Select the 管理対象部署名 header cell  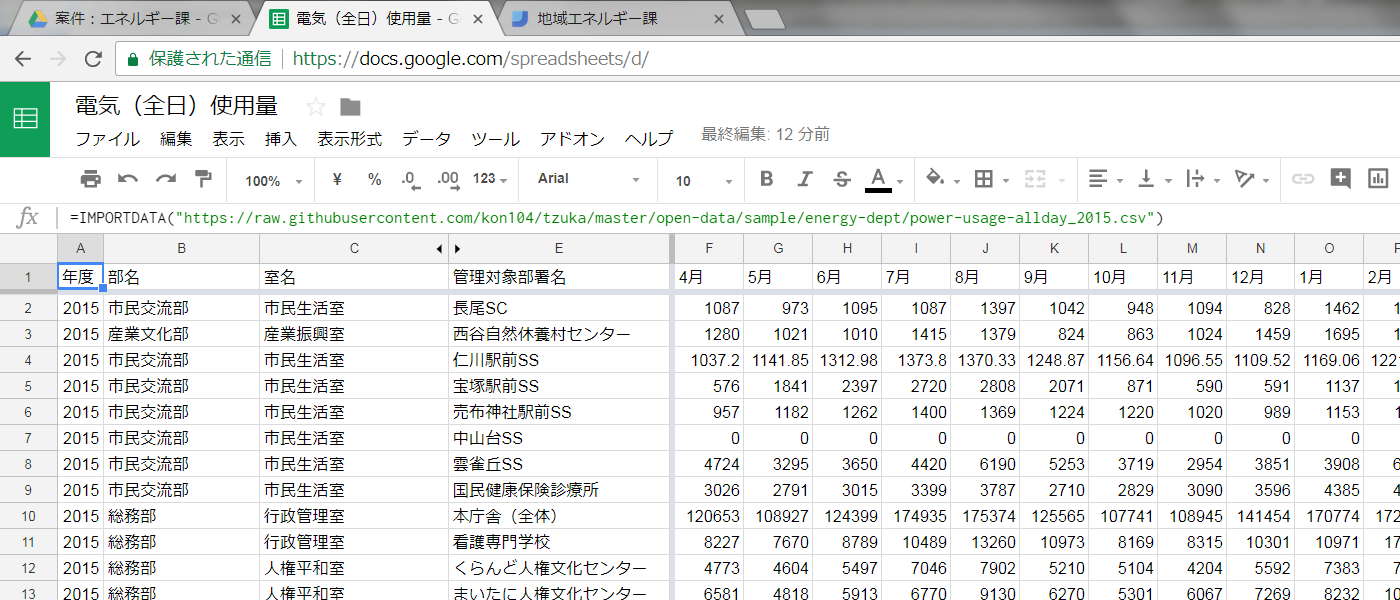click(x=559, y=277)
